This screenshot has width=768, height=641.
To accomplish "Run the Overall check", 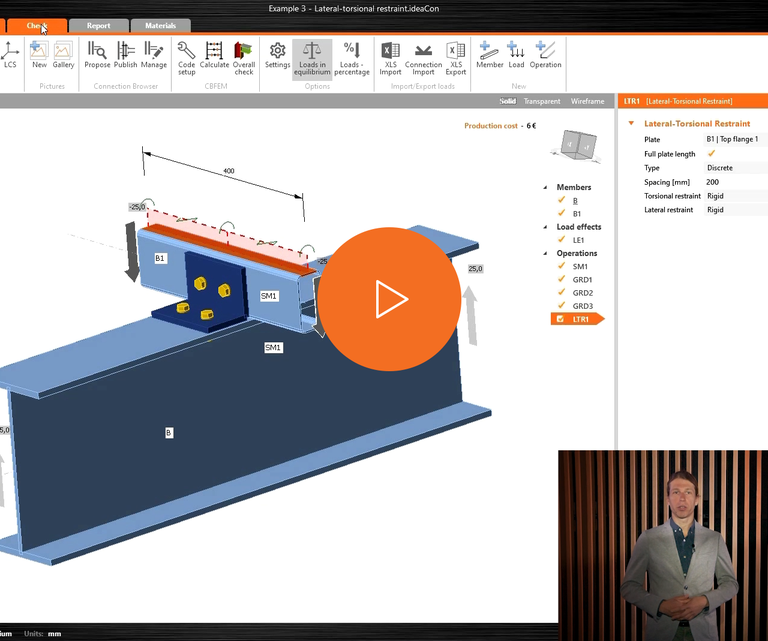I will pos(244,56).
